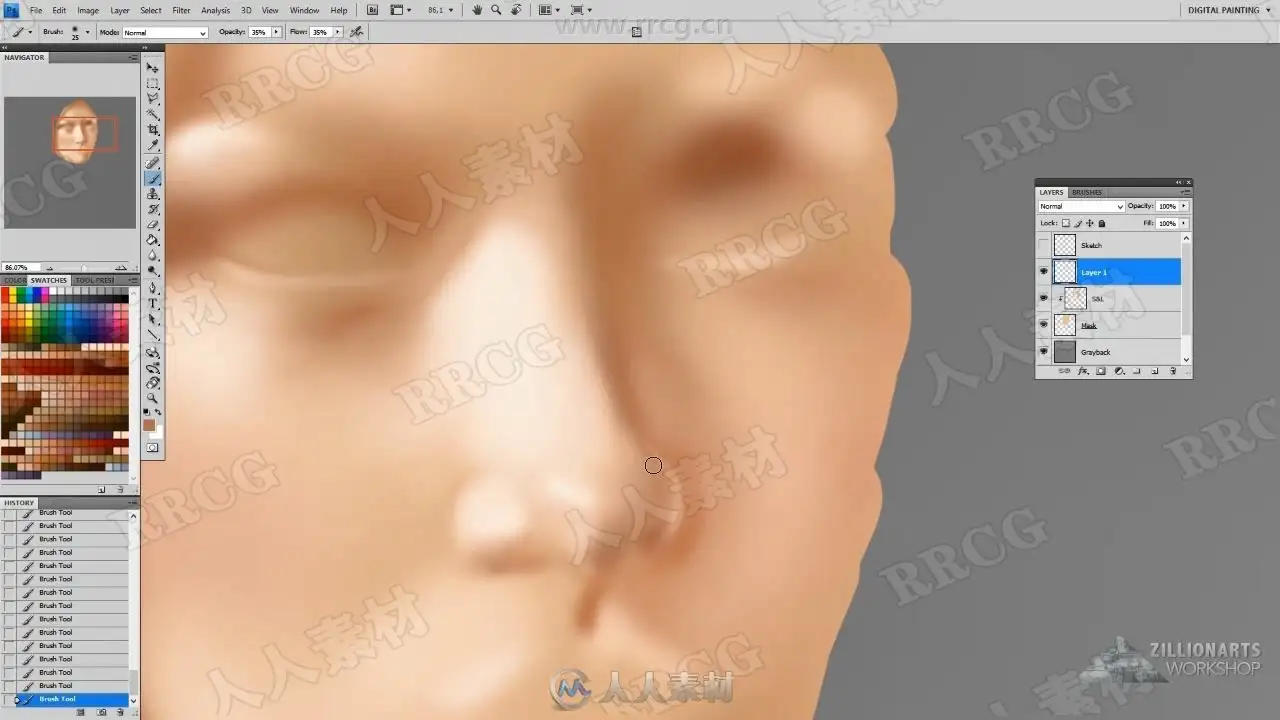Select the Brush tool in the toolbox
Screen dimensions: 1280x720
(x=153, y=179)
